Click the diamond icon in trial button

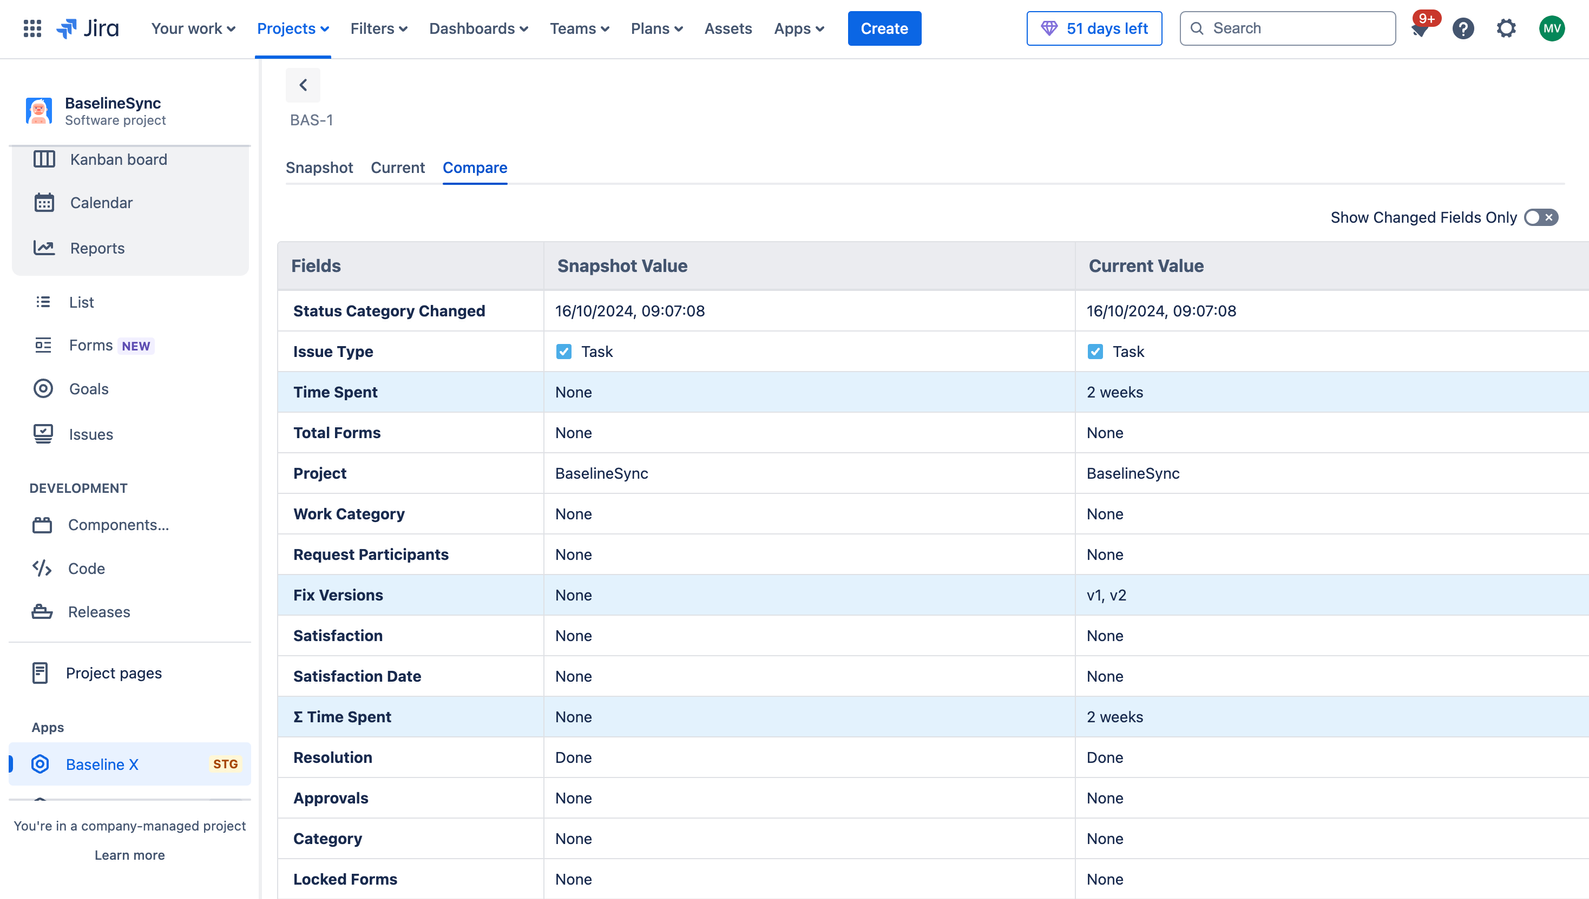pyautogui.click(x=1049, y=28)
